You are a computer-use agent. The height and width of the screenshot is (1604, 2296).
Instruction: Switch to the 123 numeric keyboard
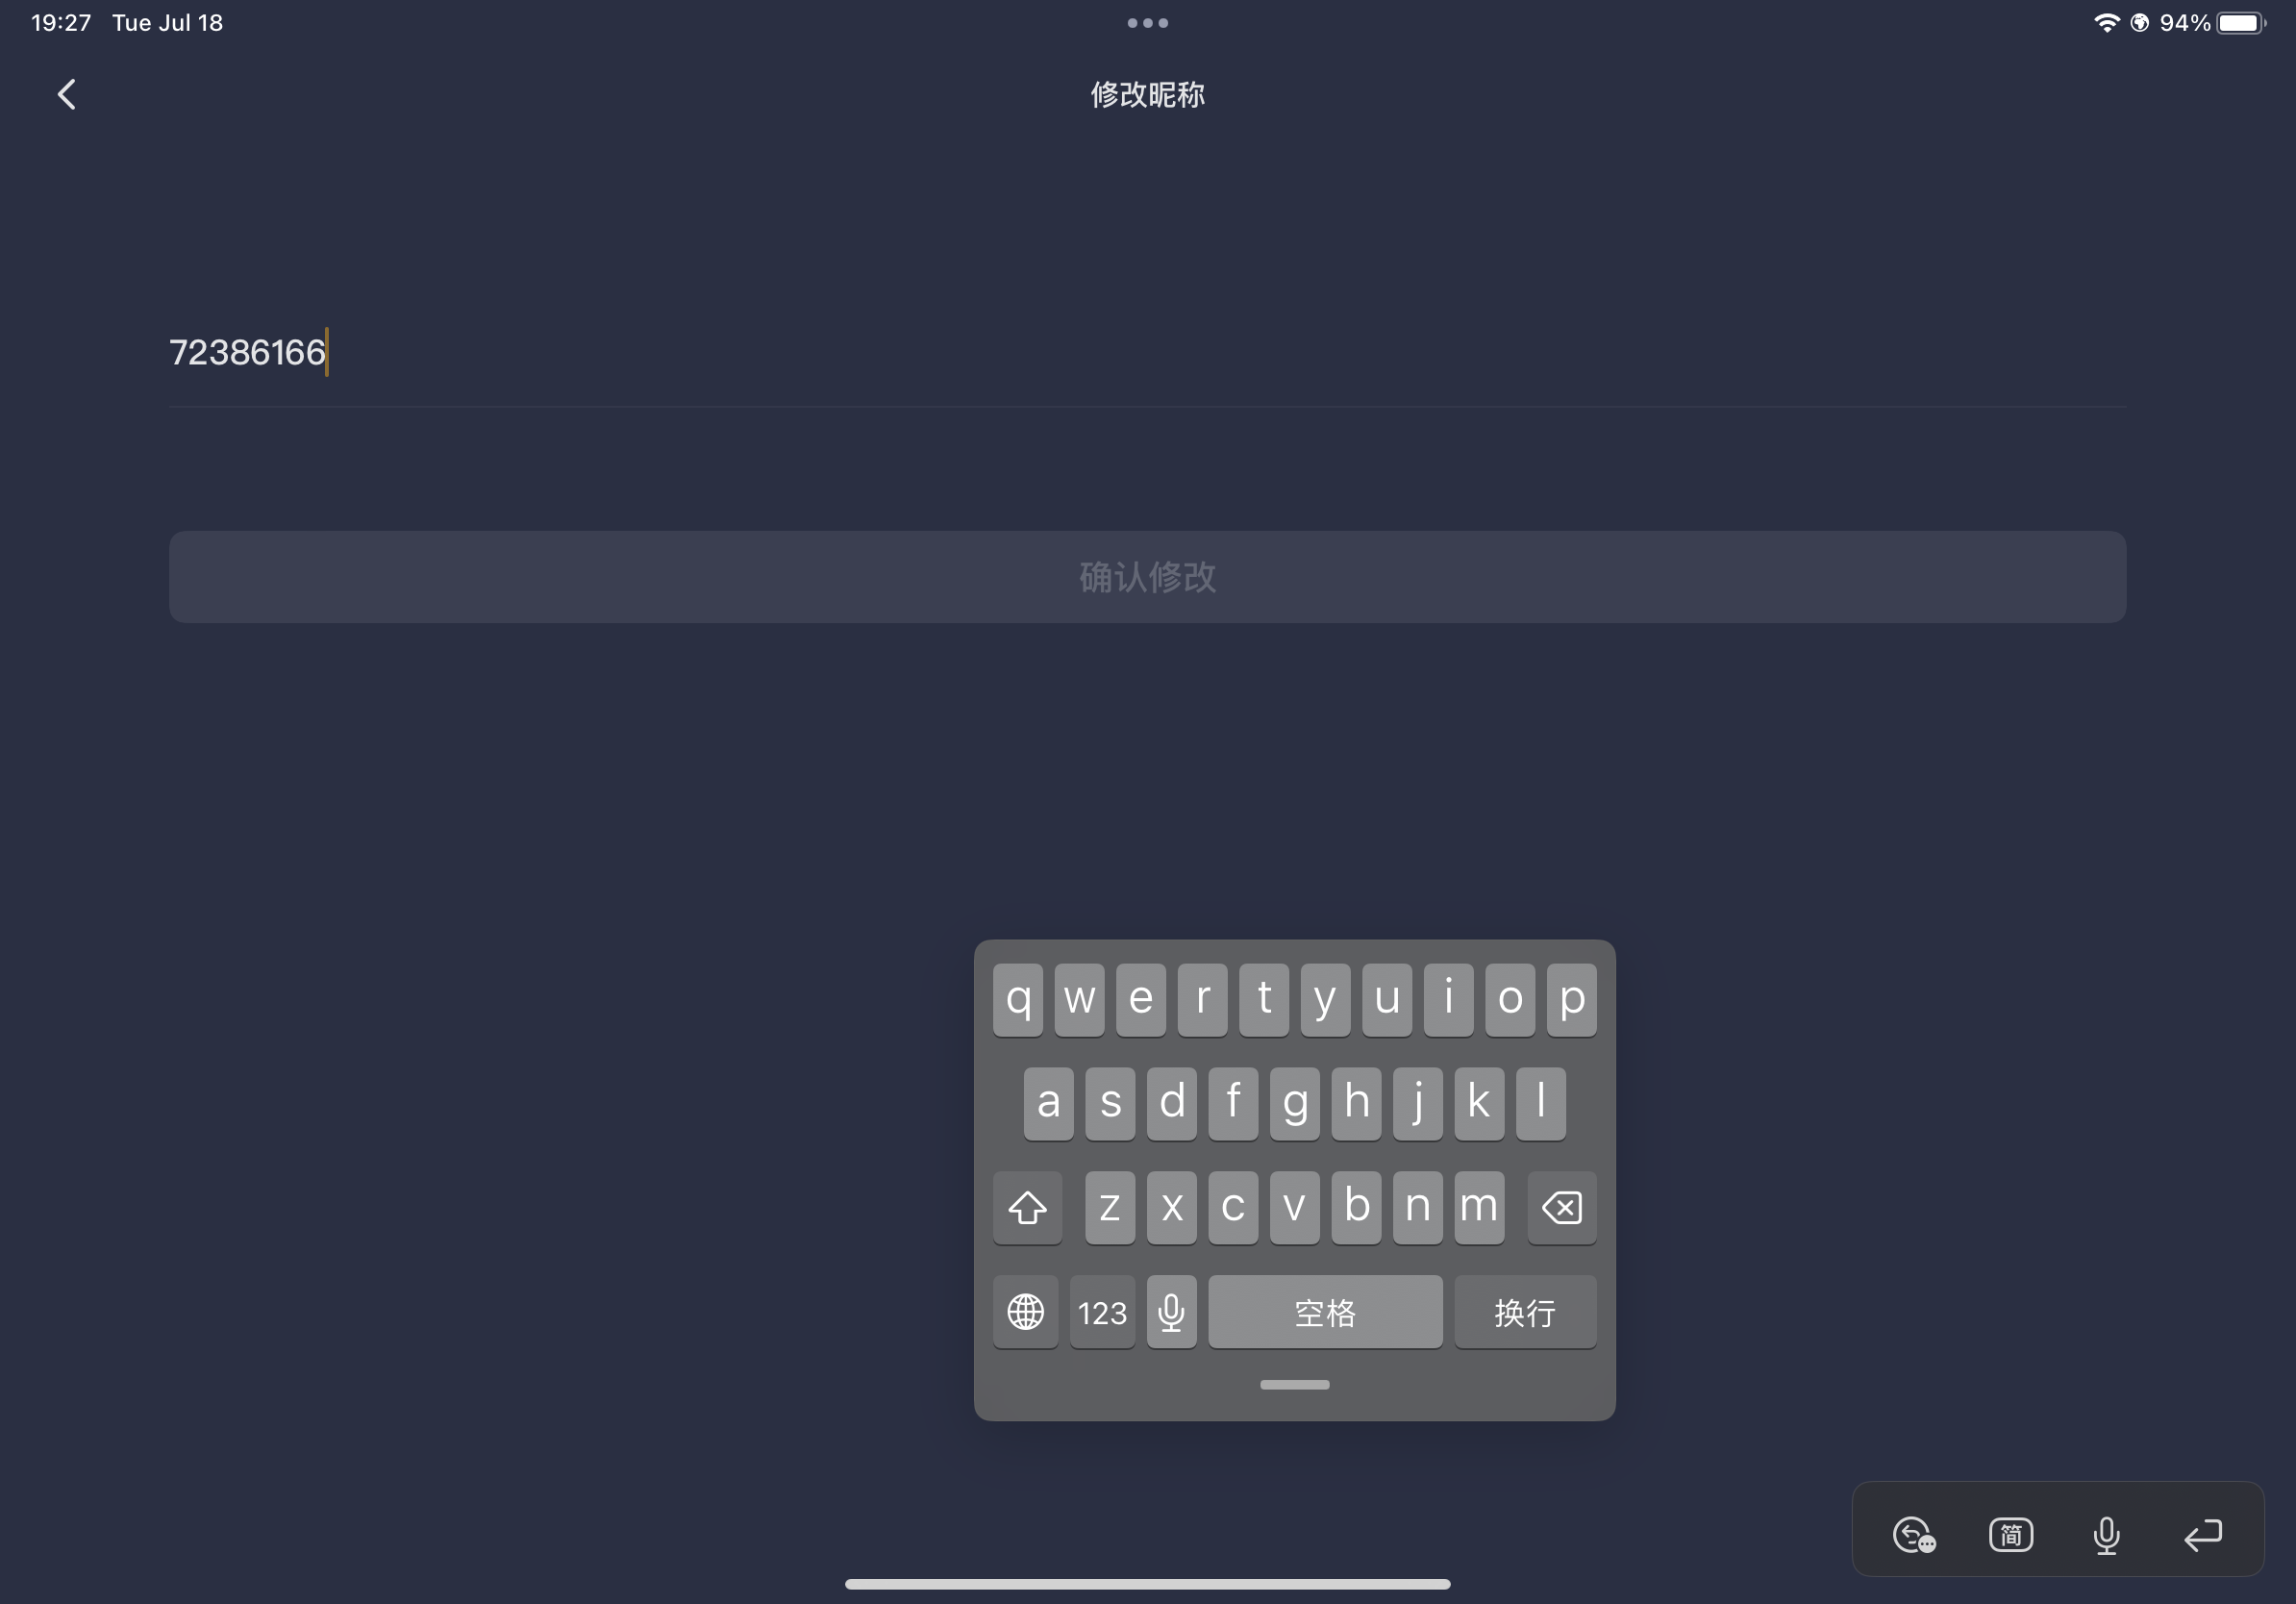coord(1102,1311)
